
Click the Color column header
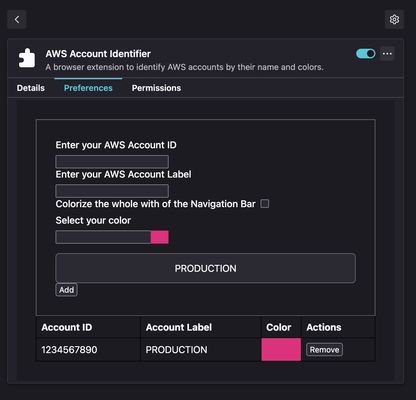[279, 327]
